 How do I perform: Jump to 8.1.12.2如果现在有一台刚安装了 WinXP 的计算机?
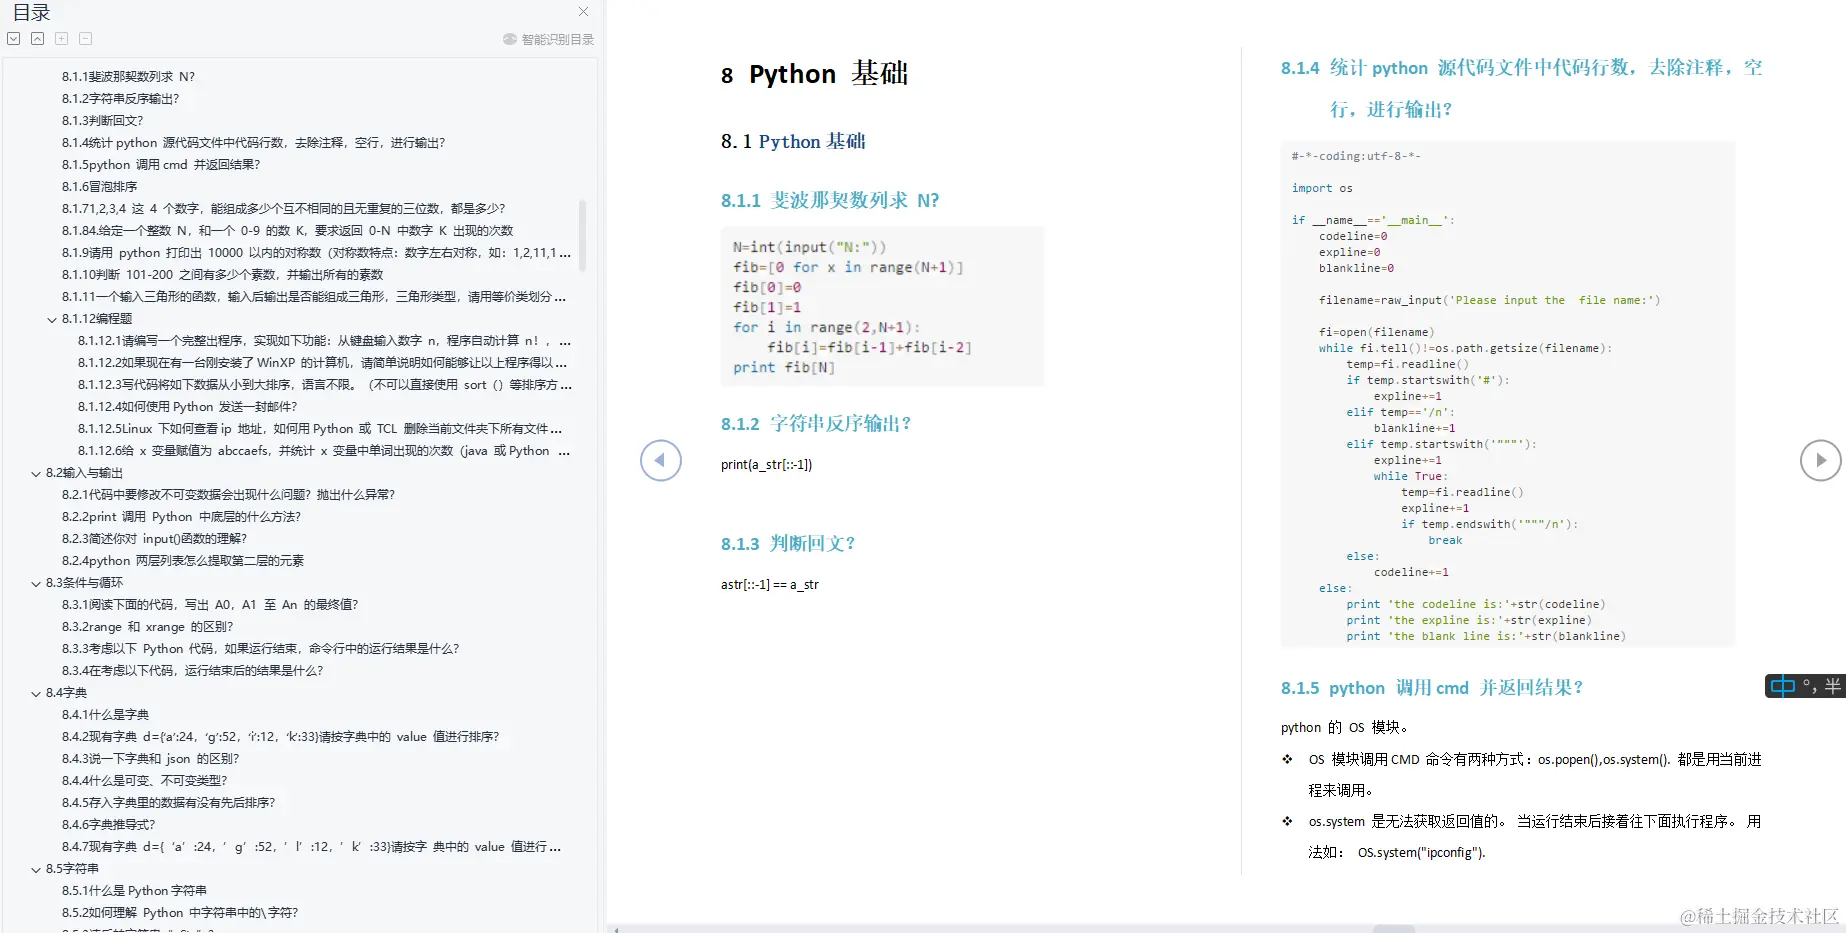(x=322, y=363)
